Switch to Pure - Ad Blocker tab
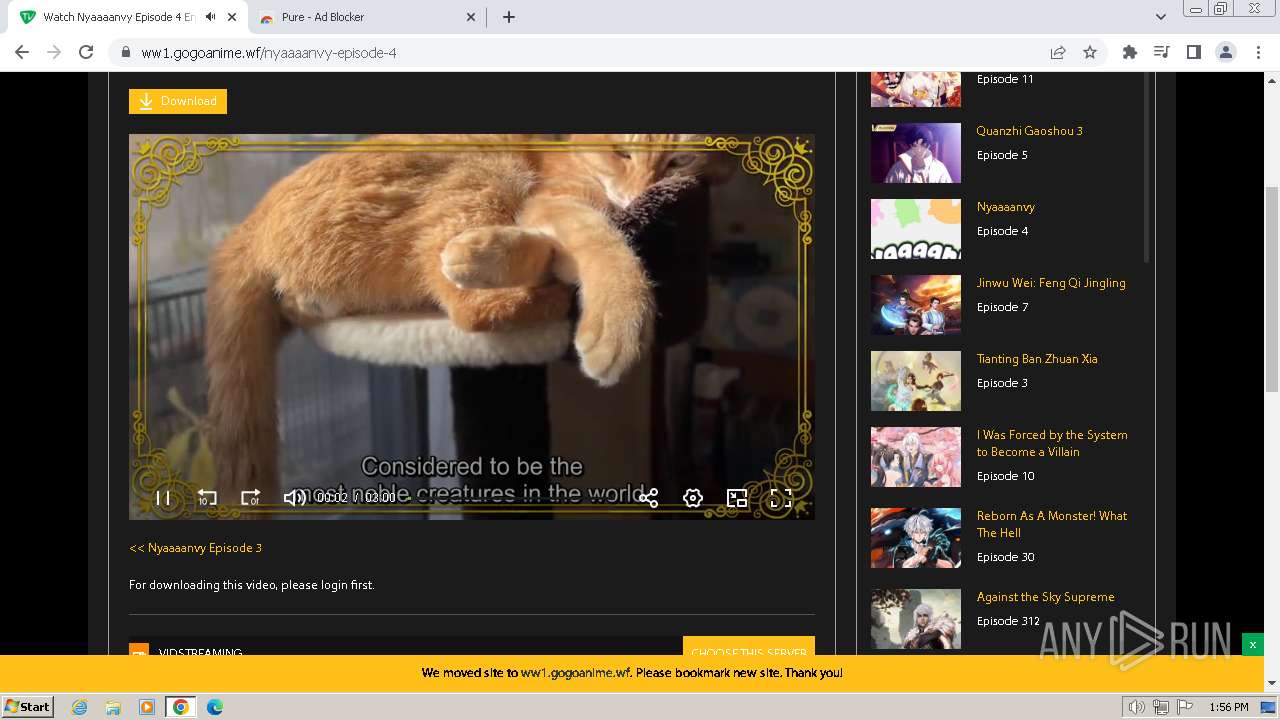Screen dimensions: 1280x720 (x=367, y=17)
